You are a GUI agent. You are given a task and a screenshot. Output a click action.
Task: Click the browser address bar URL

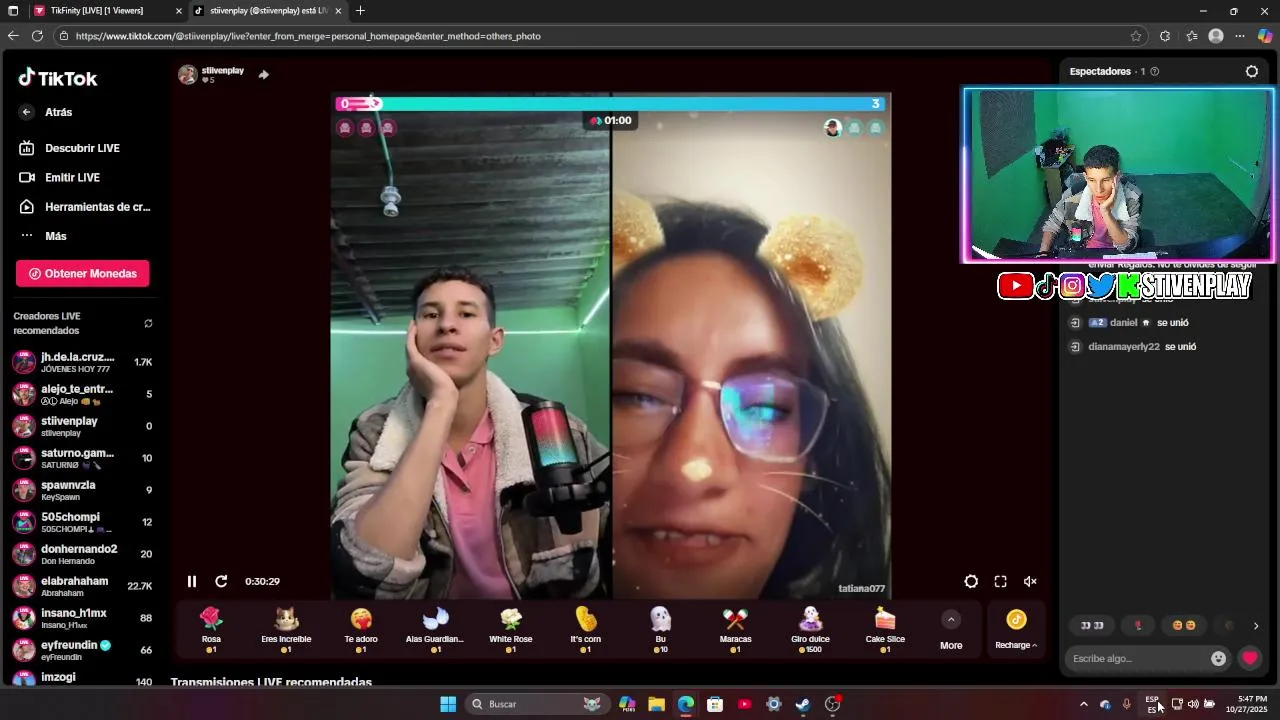[x=308, y=36]
